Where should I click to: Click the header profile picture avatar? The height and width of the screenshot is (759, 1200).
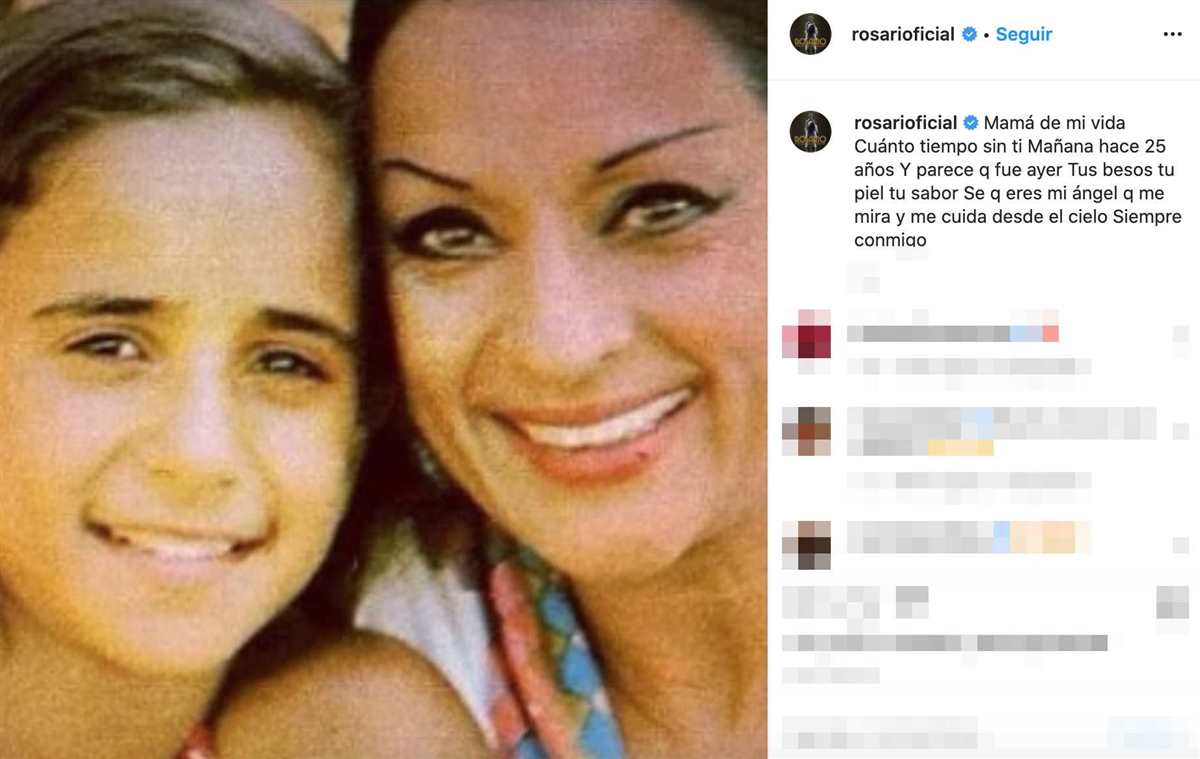(x=810, y=34)
